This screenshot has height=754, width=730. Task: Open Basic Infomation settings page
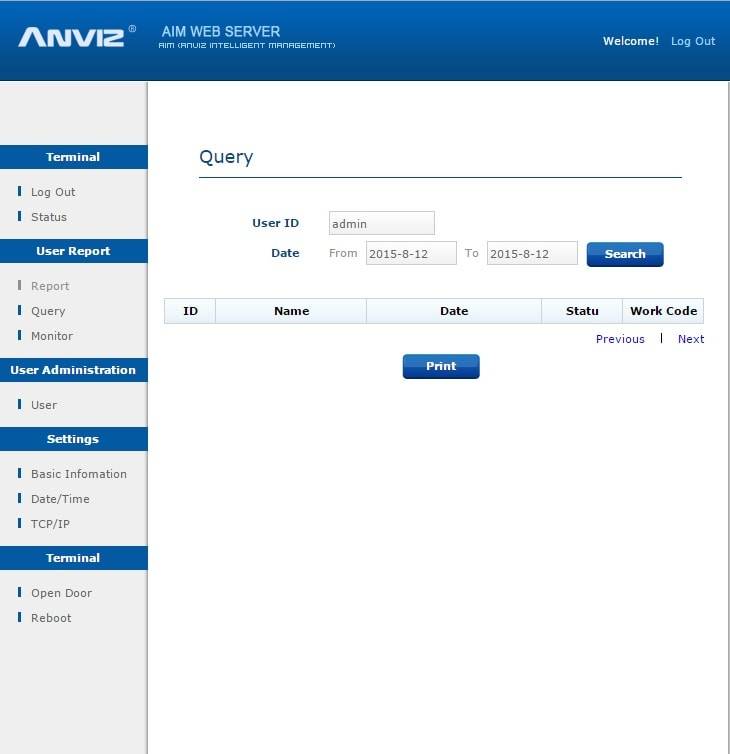(x=78, y=474)
